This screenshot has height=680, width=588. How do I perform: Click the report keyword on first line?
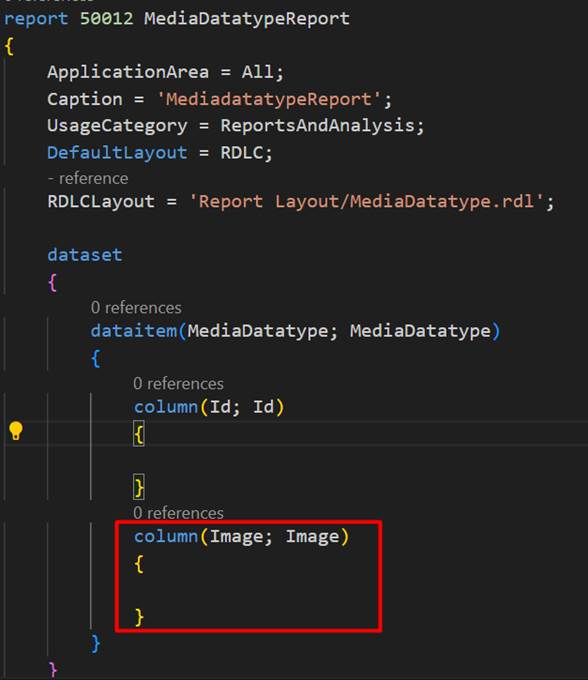[36, 19]
